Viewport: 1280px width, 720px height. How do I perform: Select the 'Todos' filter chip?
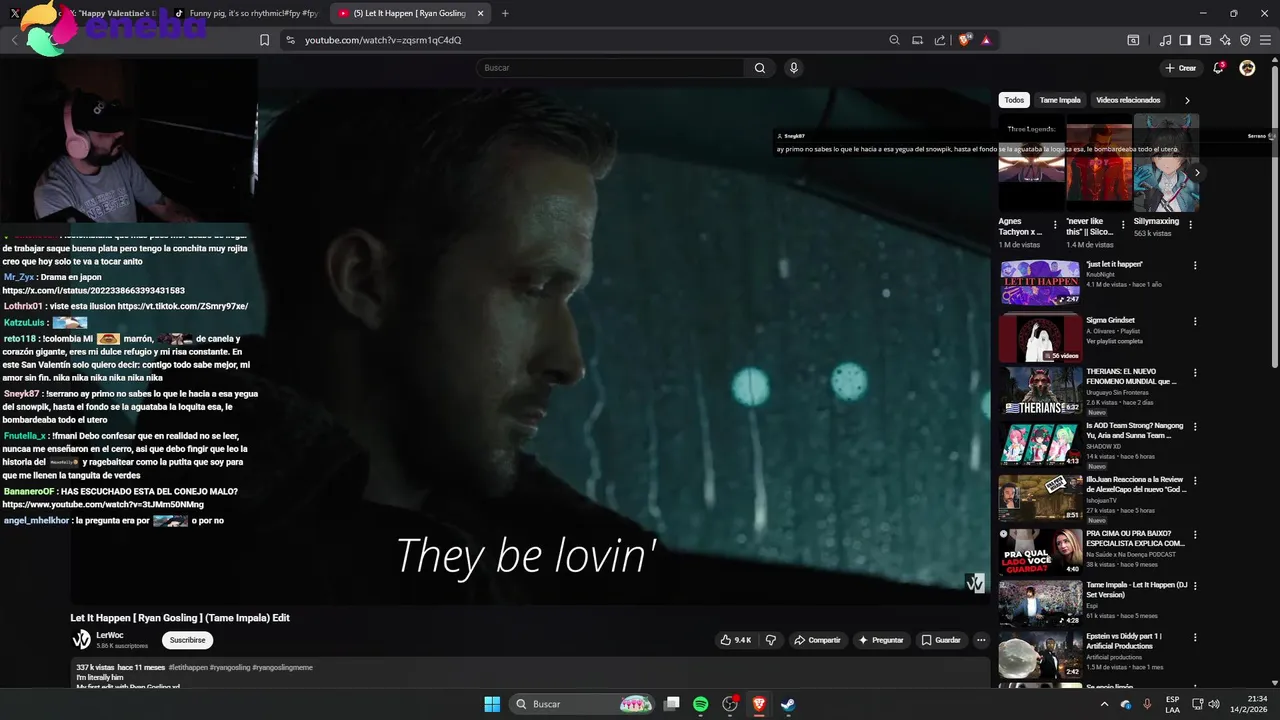pos(1014,100)
